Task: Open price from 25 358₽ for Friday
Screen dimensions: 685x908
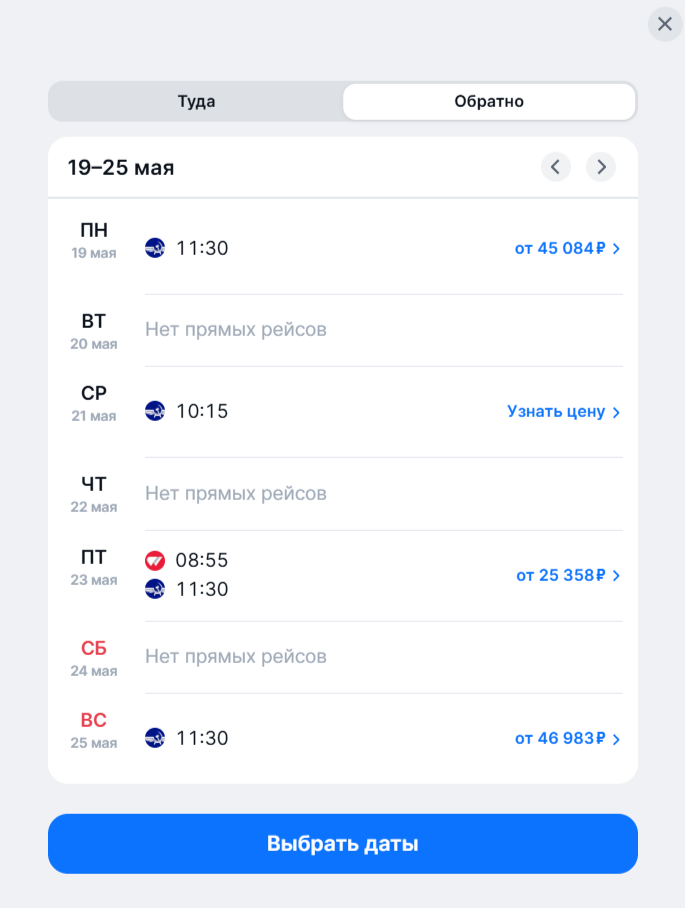Action: [x=567, y=575]
